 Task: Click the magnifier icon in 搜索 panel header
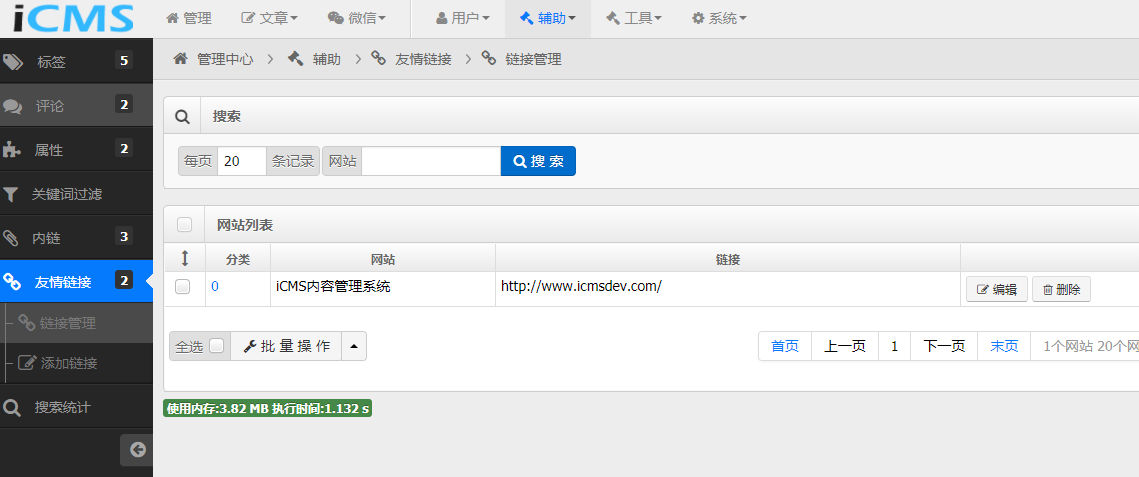pos(183,116)
